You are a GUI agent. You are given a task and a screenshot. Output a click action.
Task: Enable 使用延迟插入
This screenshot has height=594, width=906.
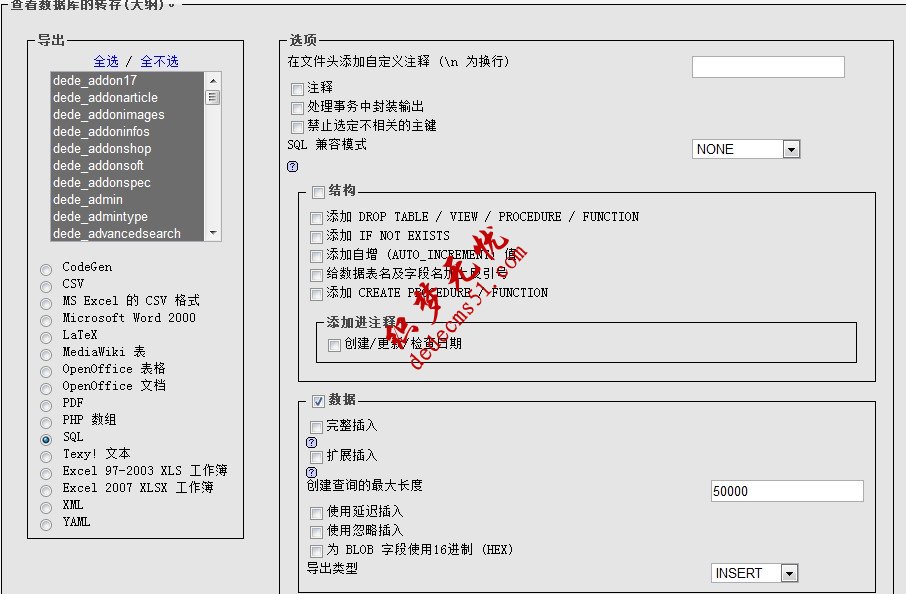(x=316, y=514)
